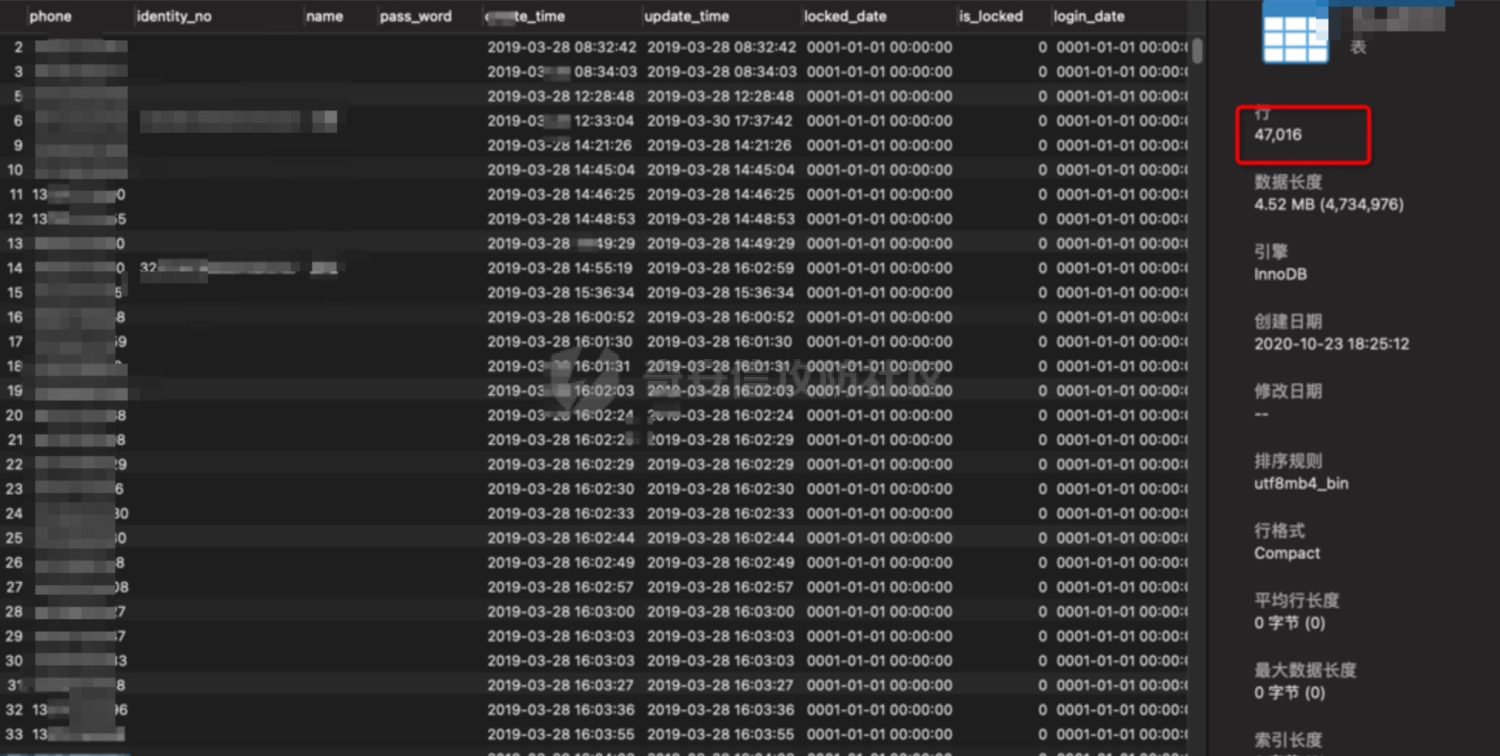Click create_time cell 2019-03-28 14:45:04 in row 10
This screenshot has width=1500, height=756.
561,170
